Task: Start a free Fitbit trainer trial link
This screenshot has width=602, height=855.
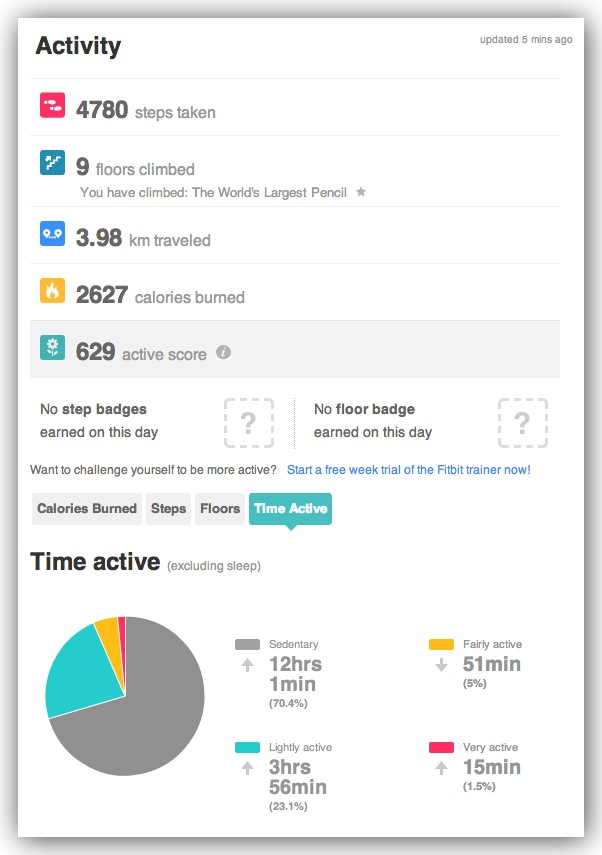Action: coord(408,469)
